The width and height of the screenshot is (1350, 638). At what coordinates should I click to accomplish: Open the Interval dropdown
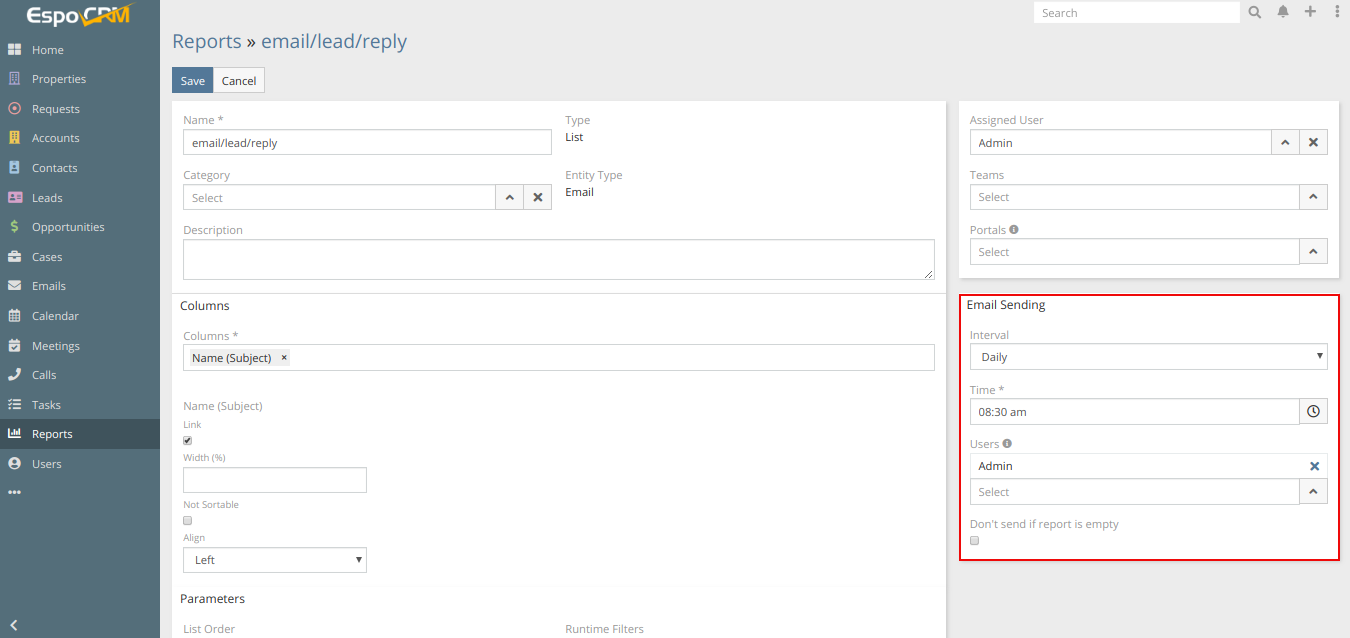[1148, 357]
